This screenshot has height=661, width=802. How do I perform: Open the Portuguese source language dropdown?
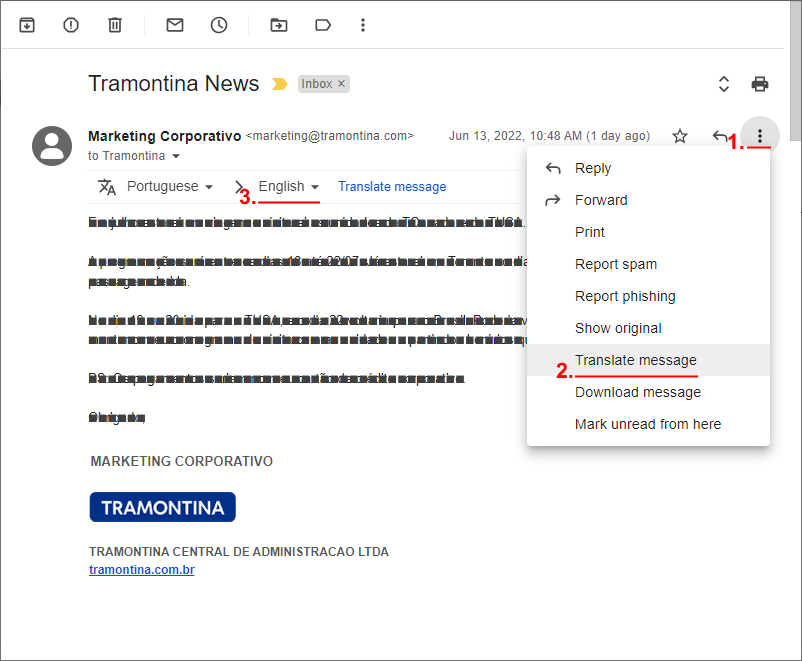coord(170,186)
